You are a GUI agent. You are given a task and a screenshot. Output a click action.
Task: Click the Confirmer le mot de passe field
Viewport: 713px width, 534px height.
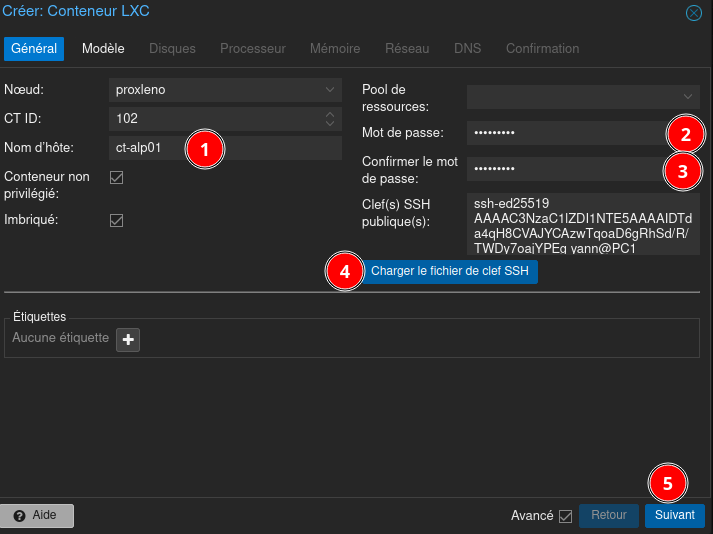point(560,169)
